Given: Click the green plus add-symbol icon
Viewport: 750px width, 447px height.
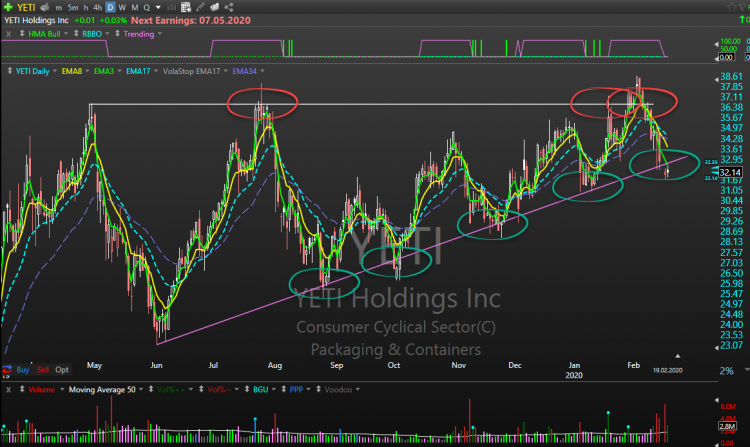Looking at the screenshot, I should click(x=8, y=6).
